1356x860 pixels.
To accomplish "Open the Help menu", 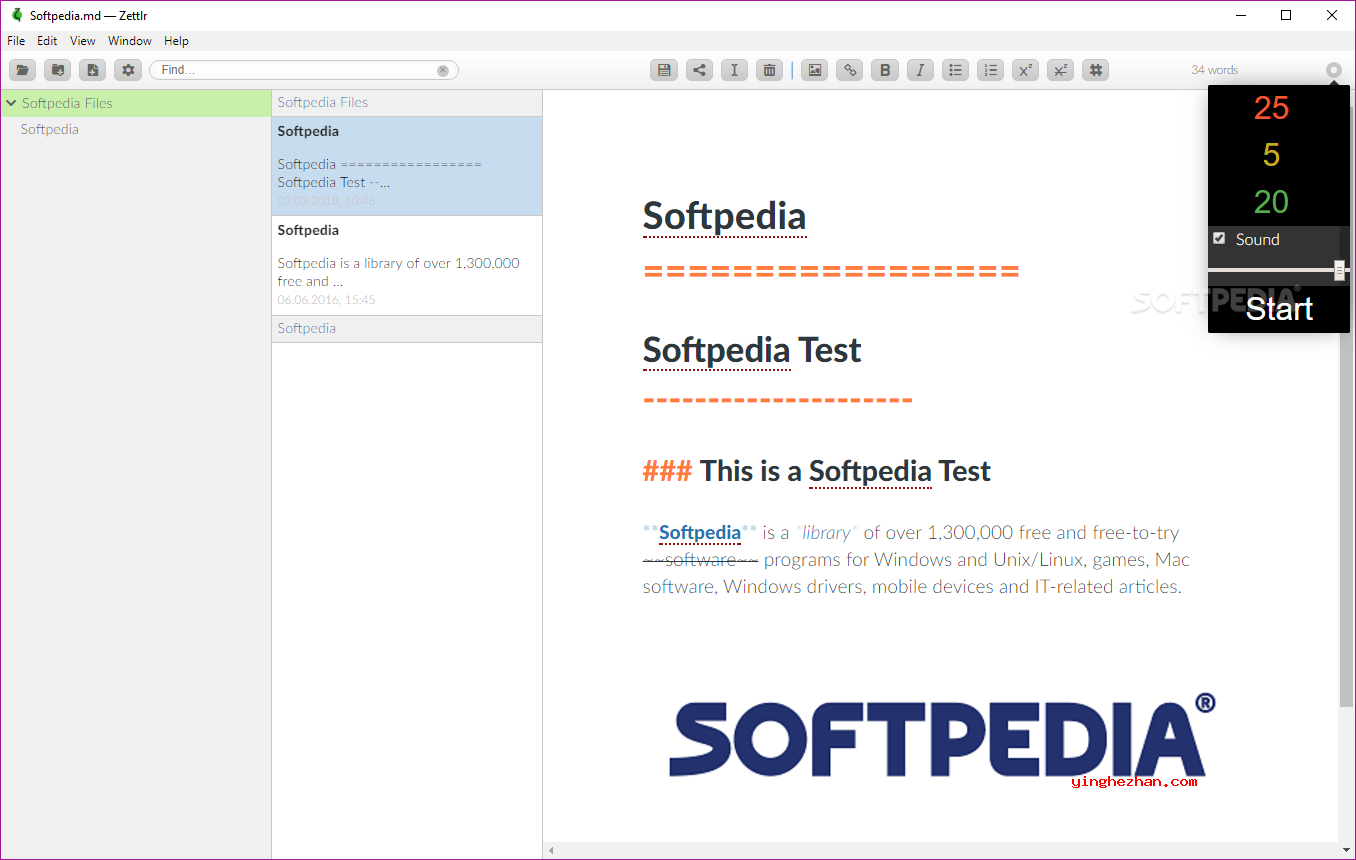I will (176, 41).
